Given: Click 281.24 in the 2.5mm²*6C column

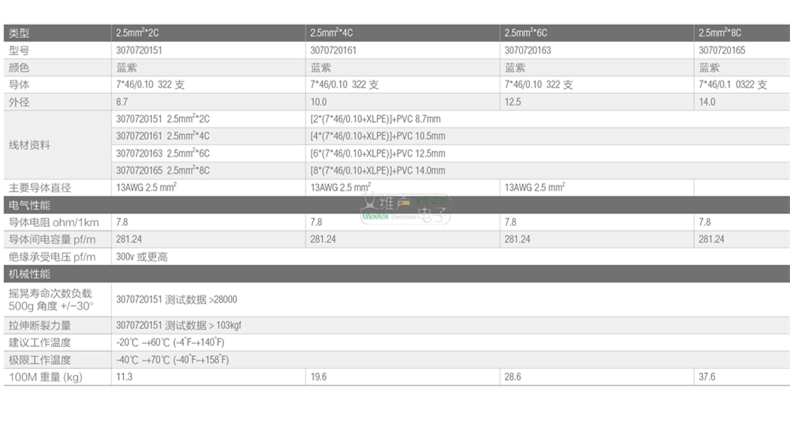Looking at the screenshot, I should pyautogui.click(x=517, y=239).
